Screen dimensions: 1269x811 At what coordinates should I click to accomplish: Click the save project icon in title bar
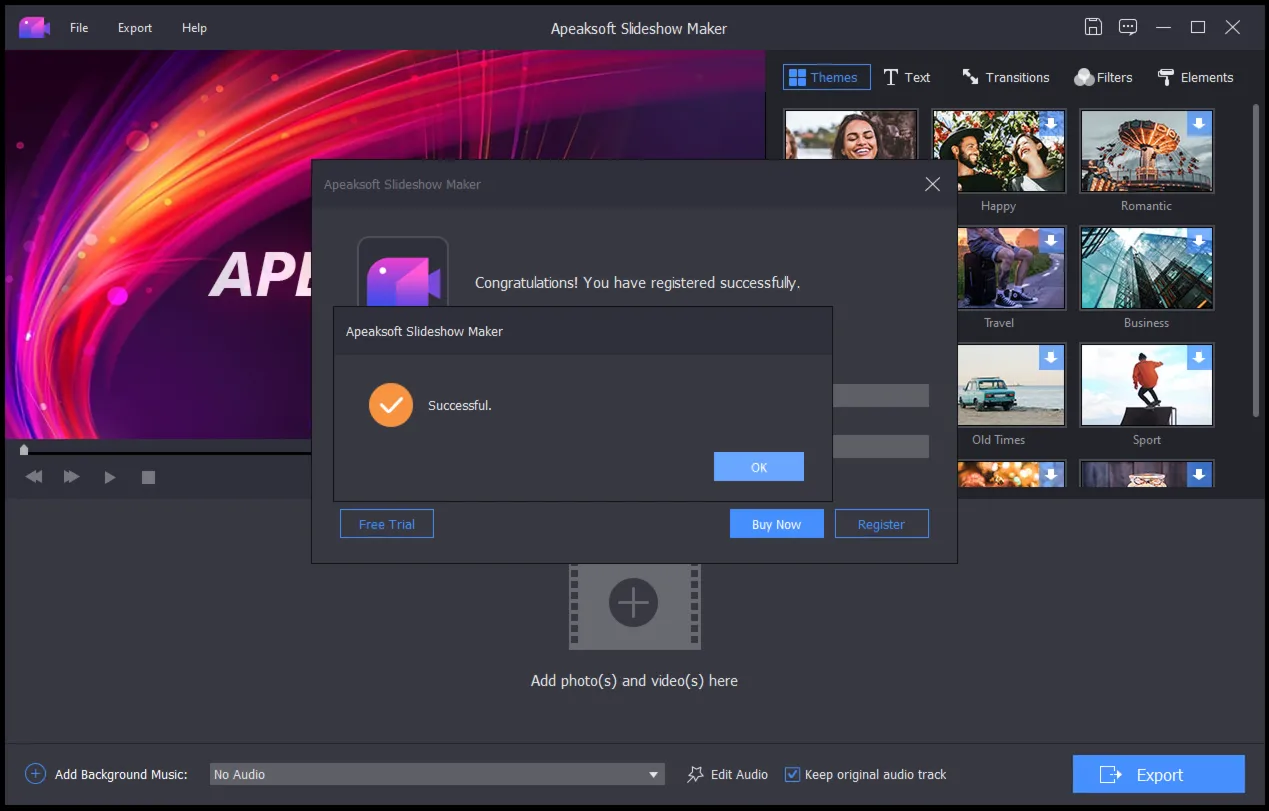pos(1093,27)
